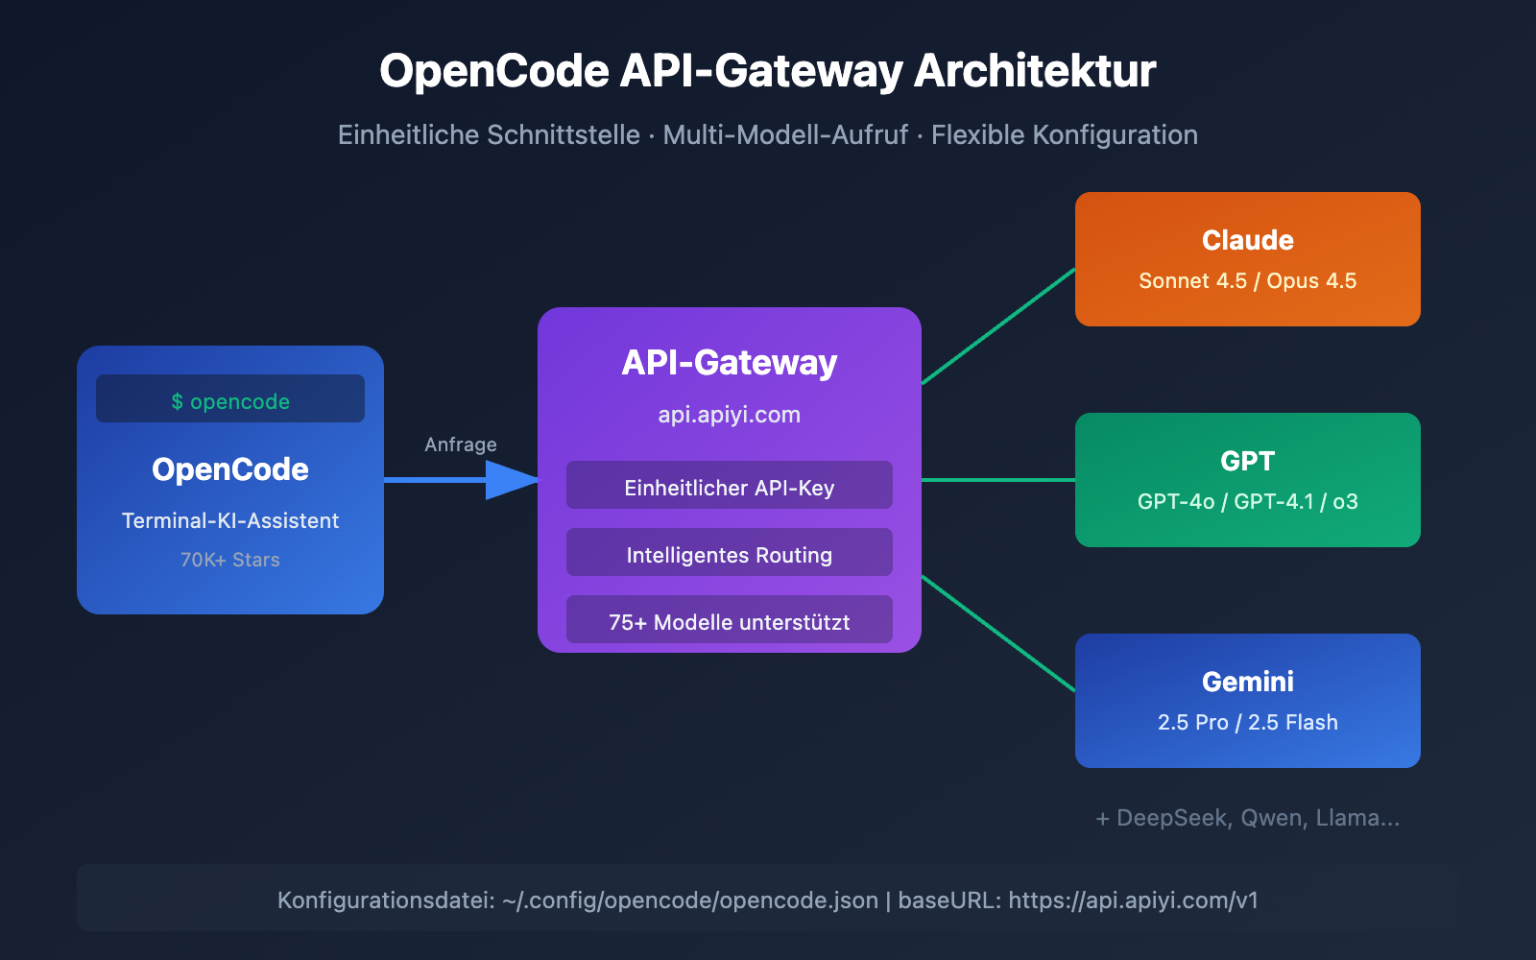Click the blue Anfrage arrow
The image size is (1536, 960).
[460, 482]
